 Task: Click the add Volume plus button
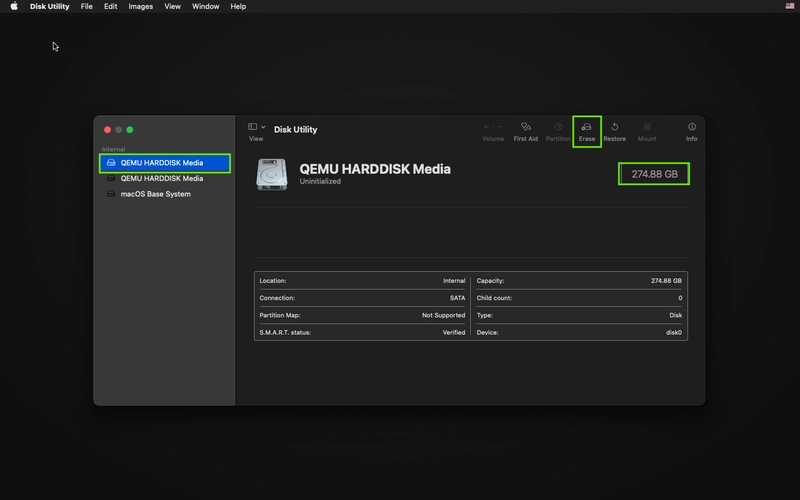click(486, 127)
